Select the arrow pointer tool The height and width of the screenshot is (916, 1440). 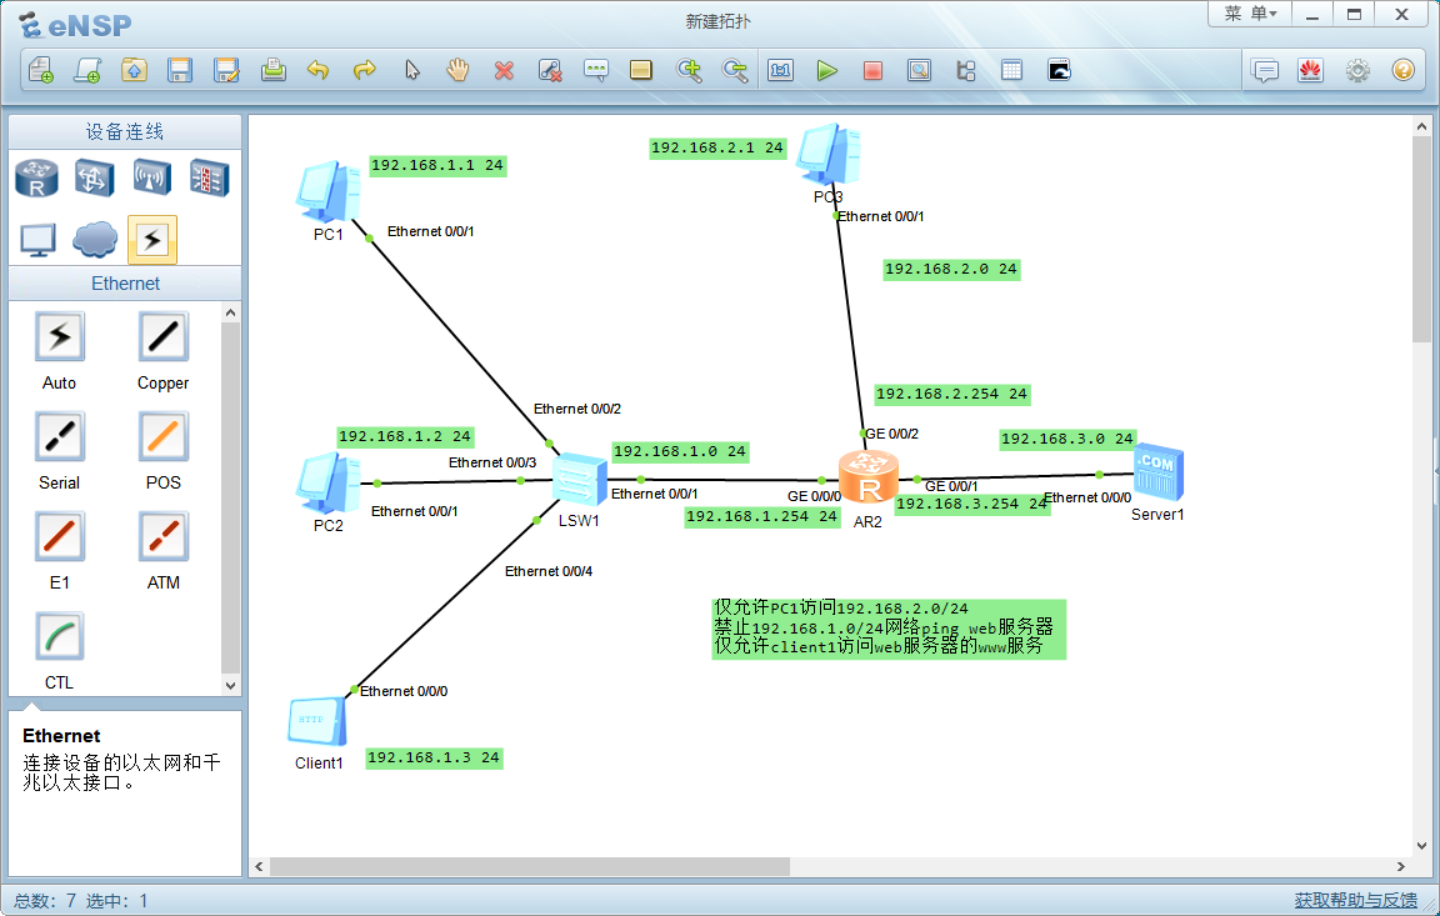[x=412, y=70]
